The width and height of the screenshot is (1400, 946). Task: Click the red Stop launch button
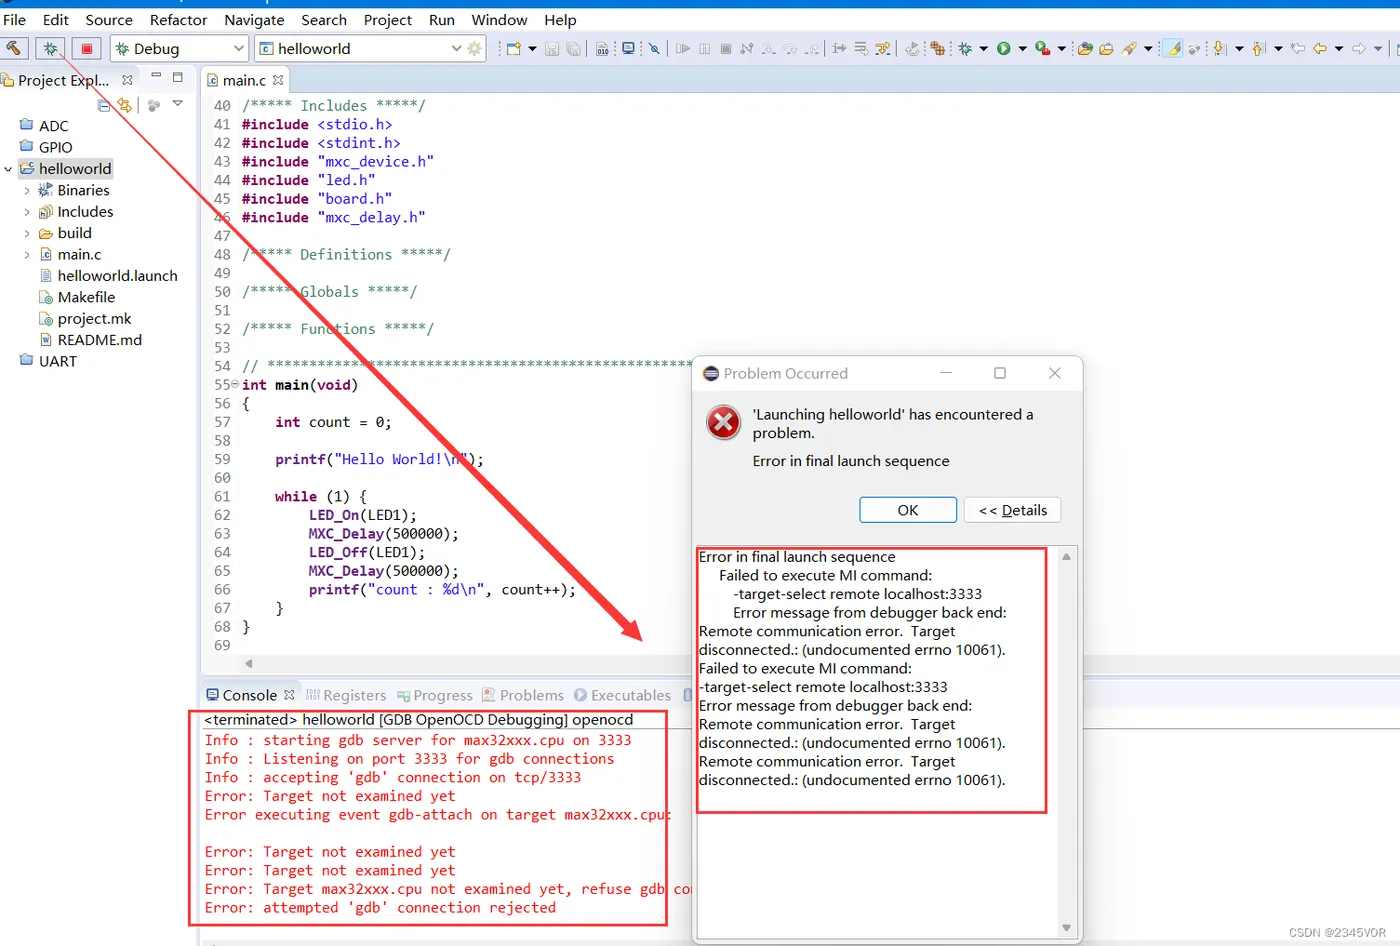coord(87,48)
